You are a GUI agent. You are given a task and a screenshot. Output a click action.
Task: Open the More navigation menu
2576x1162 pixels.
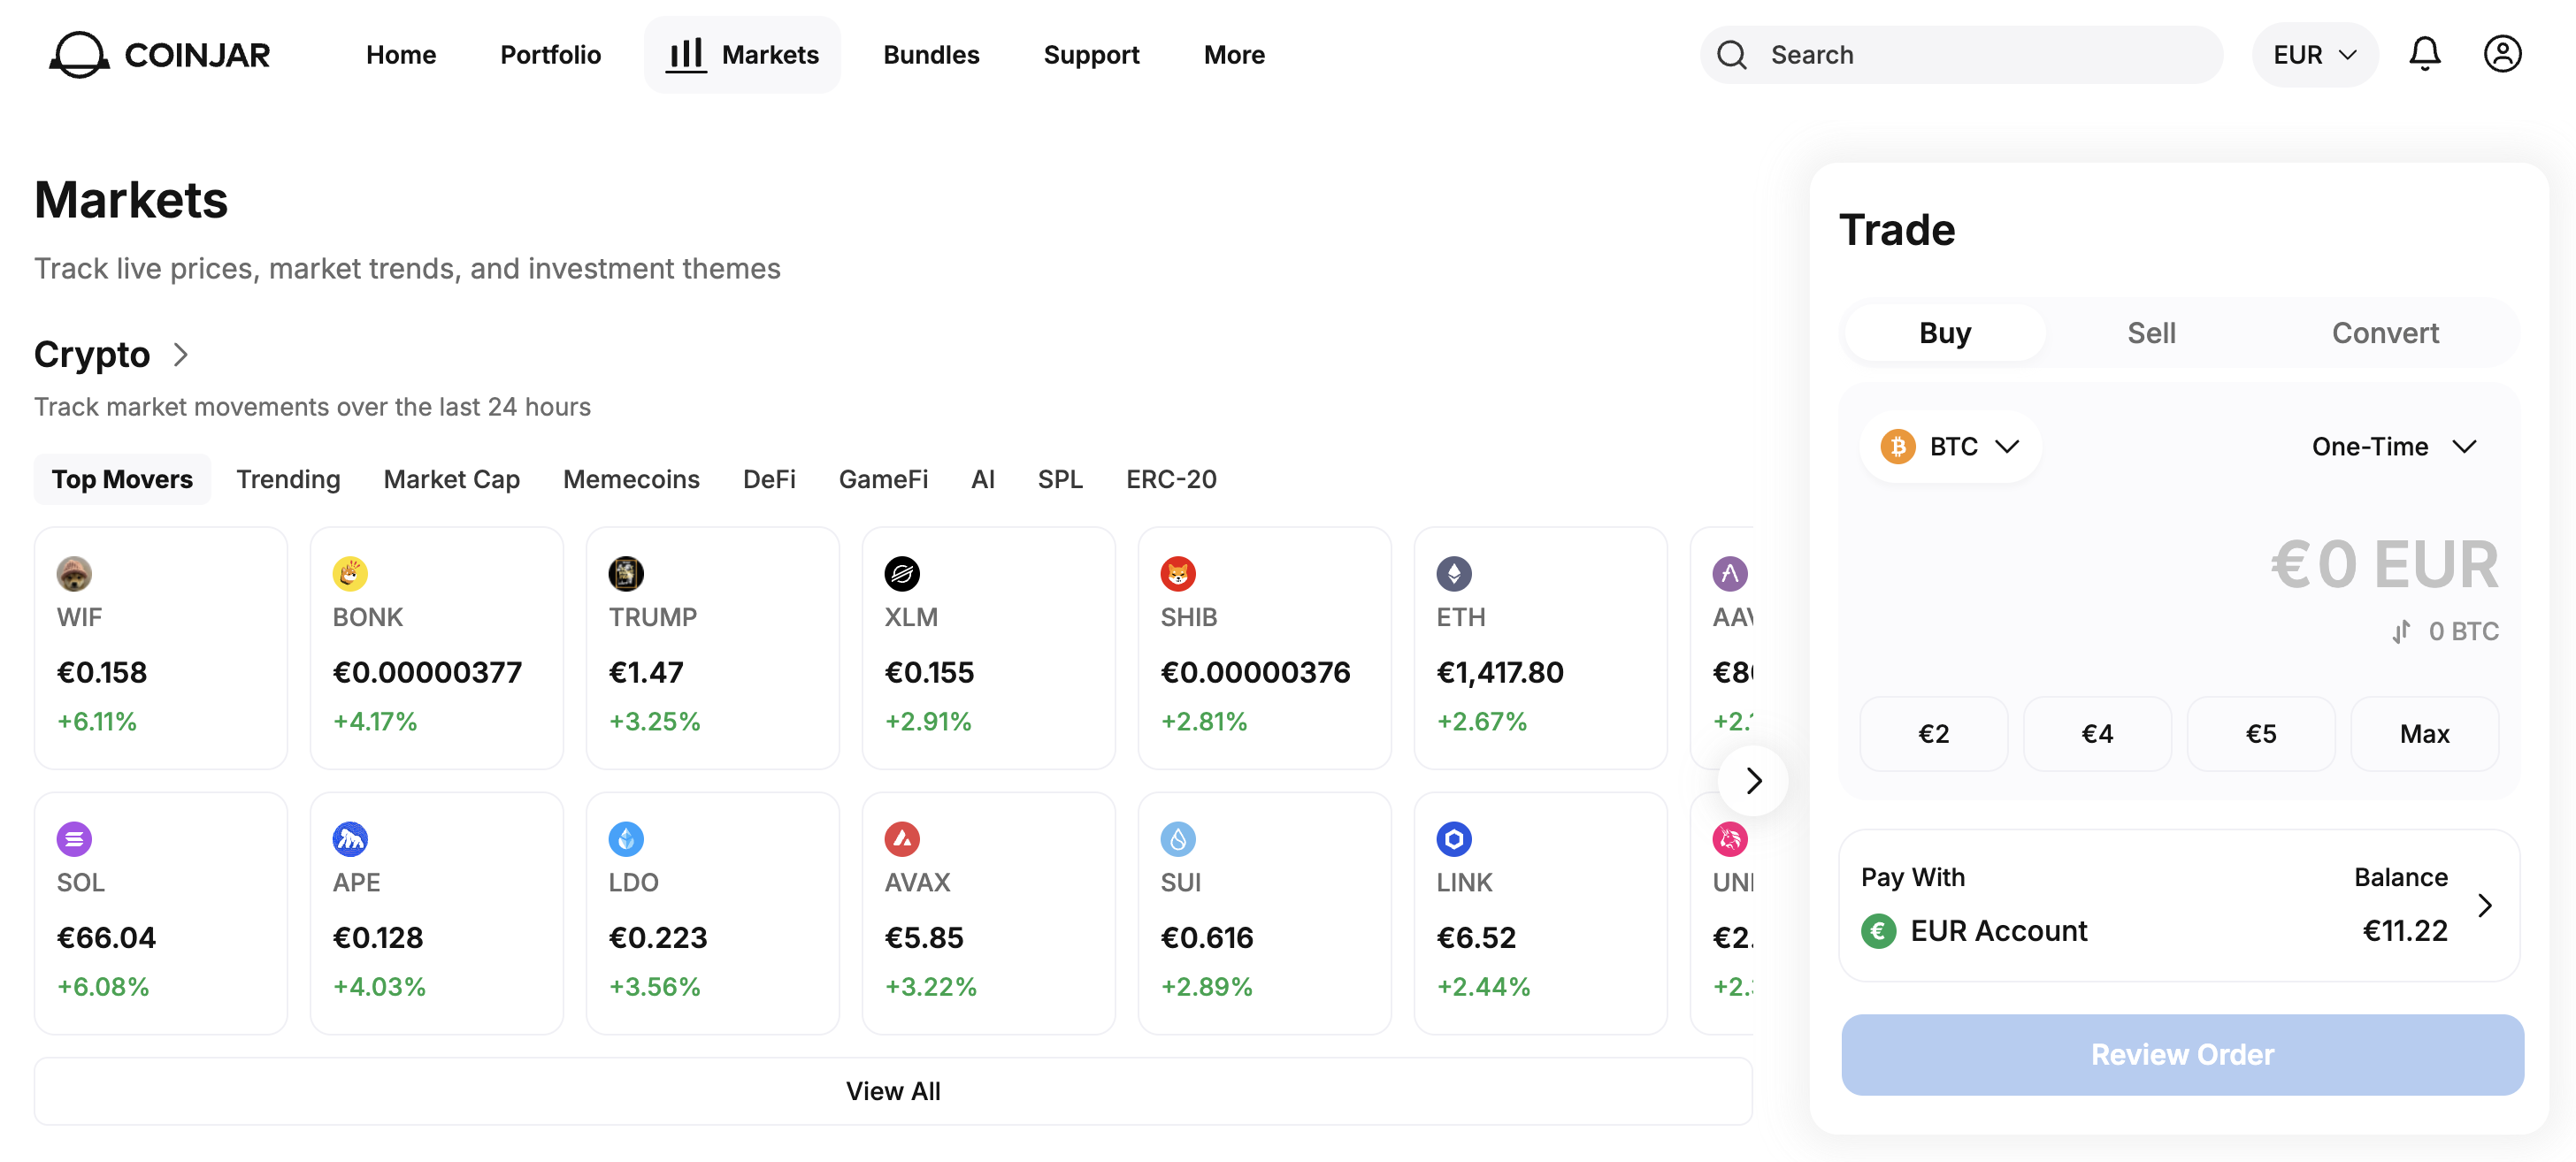1234,54
